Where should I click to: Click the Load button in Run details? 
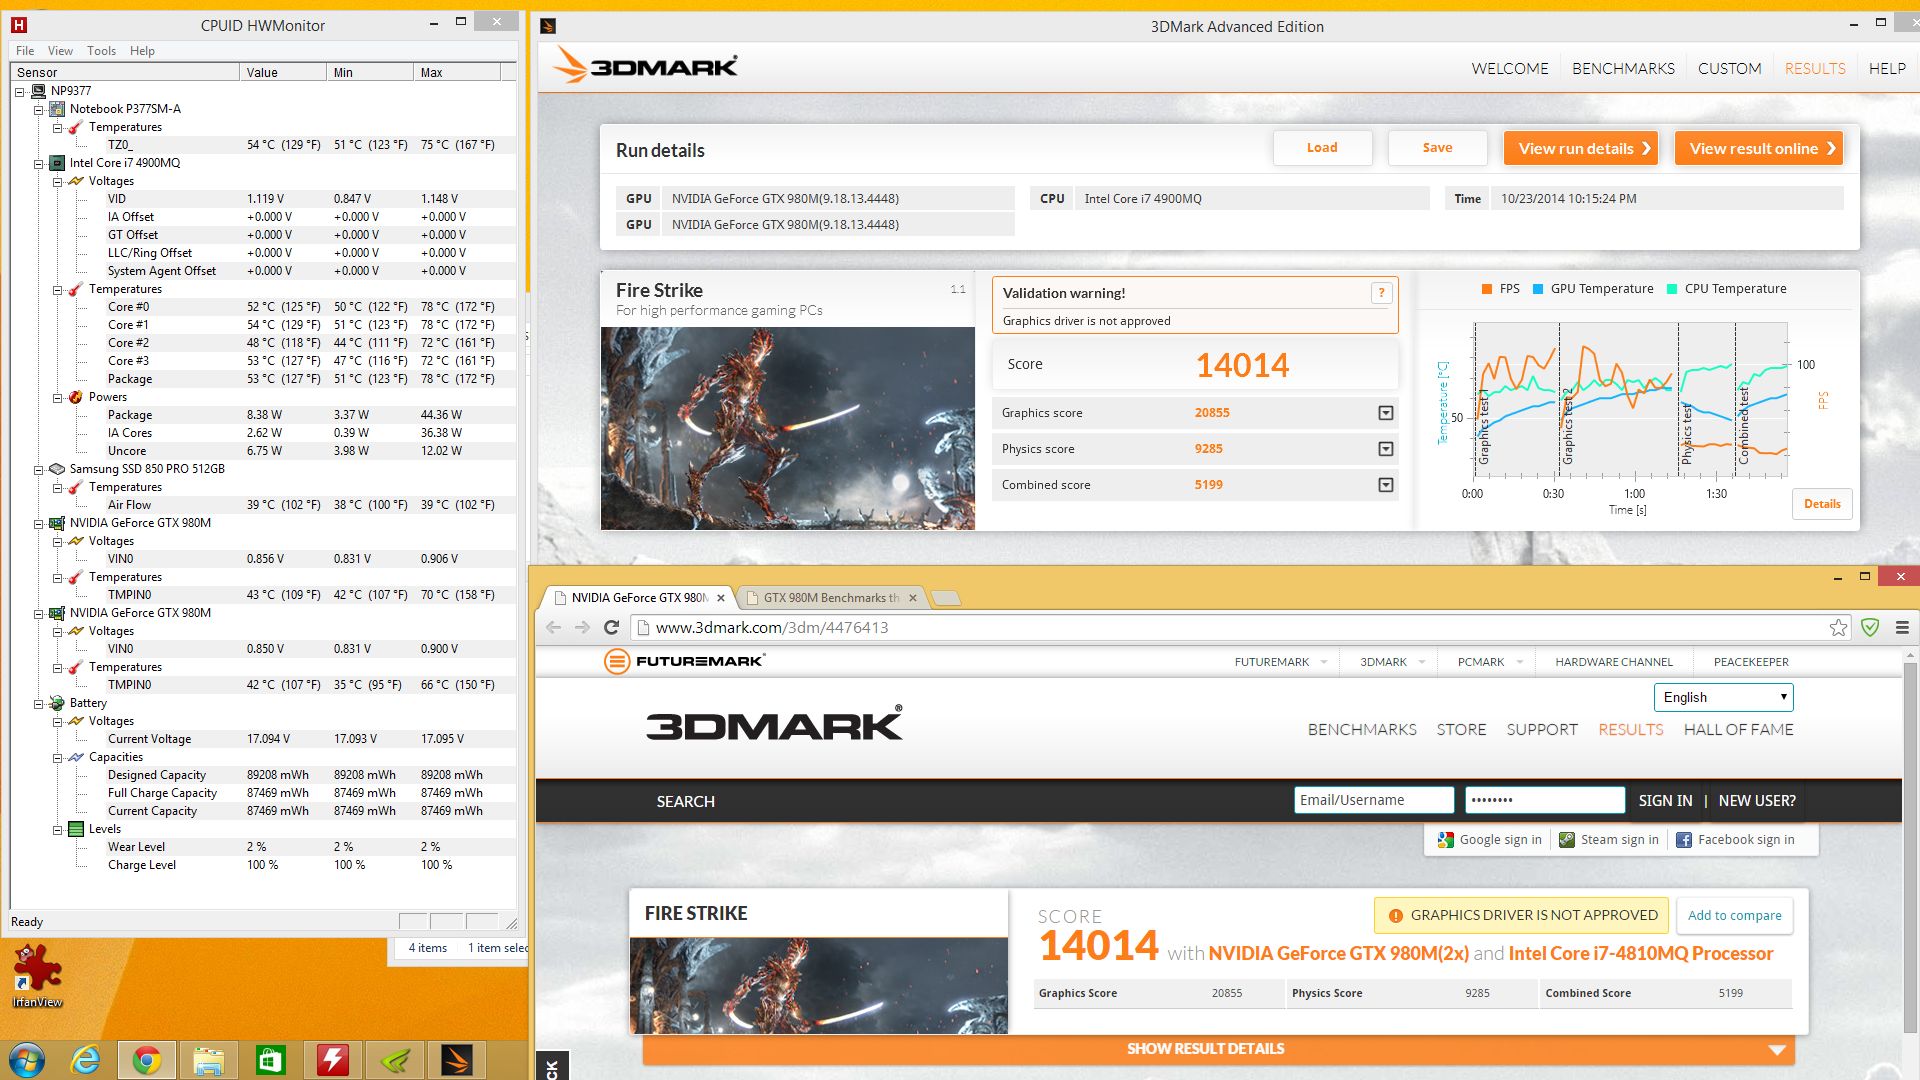coord(1322,148)
